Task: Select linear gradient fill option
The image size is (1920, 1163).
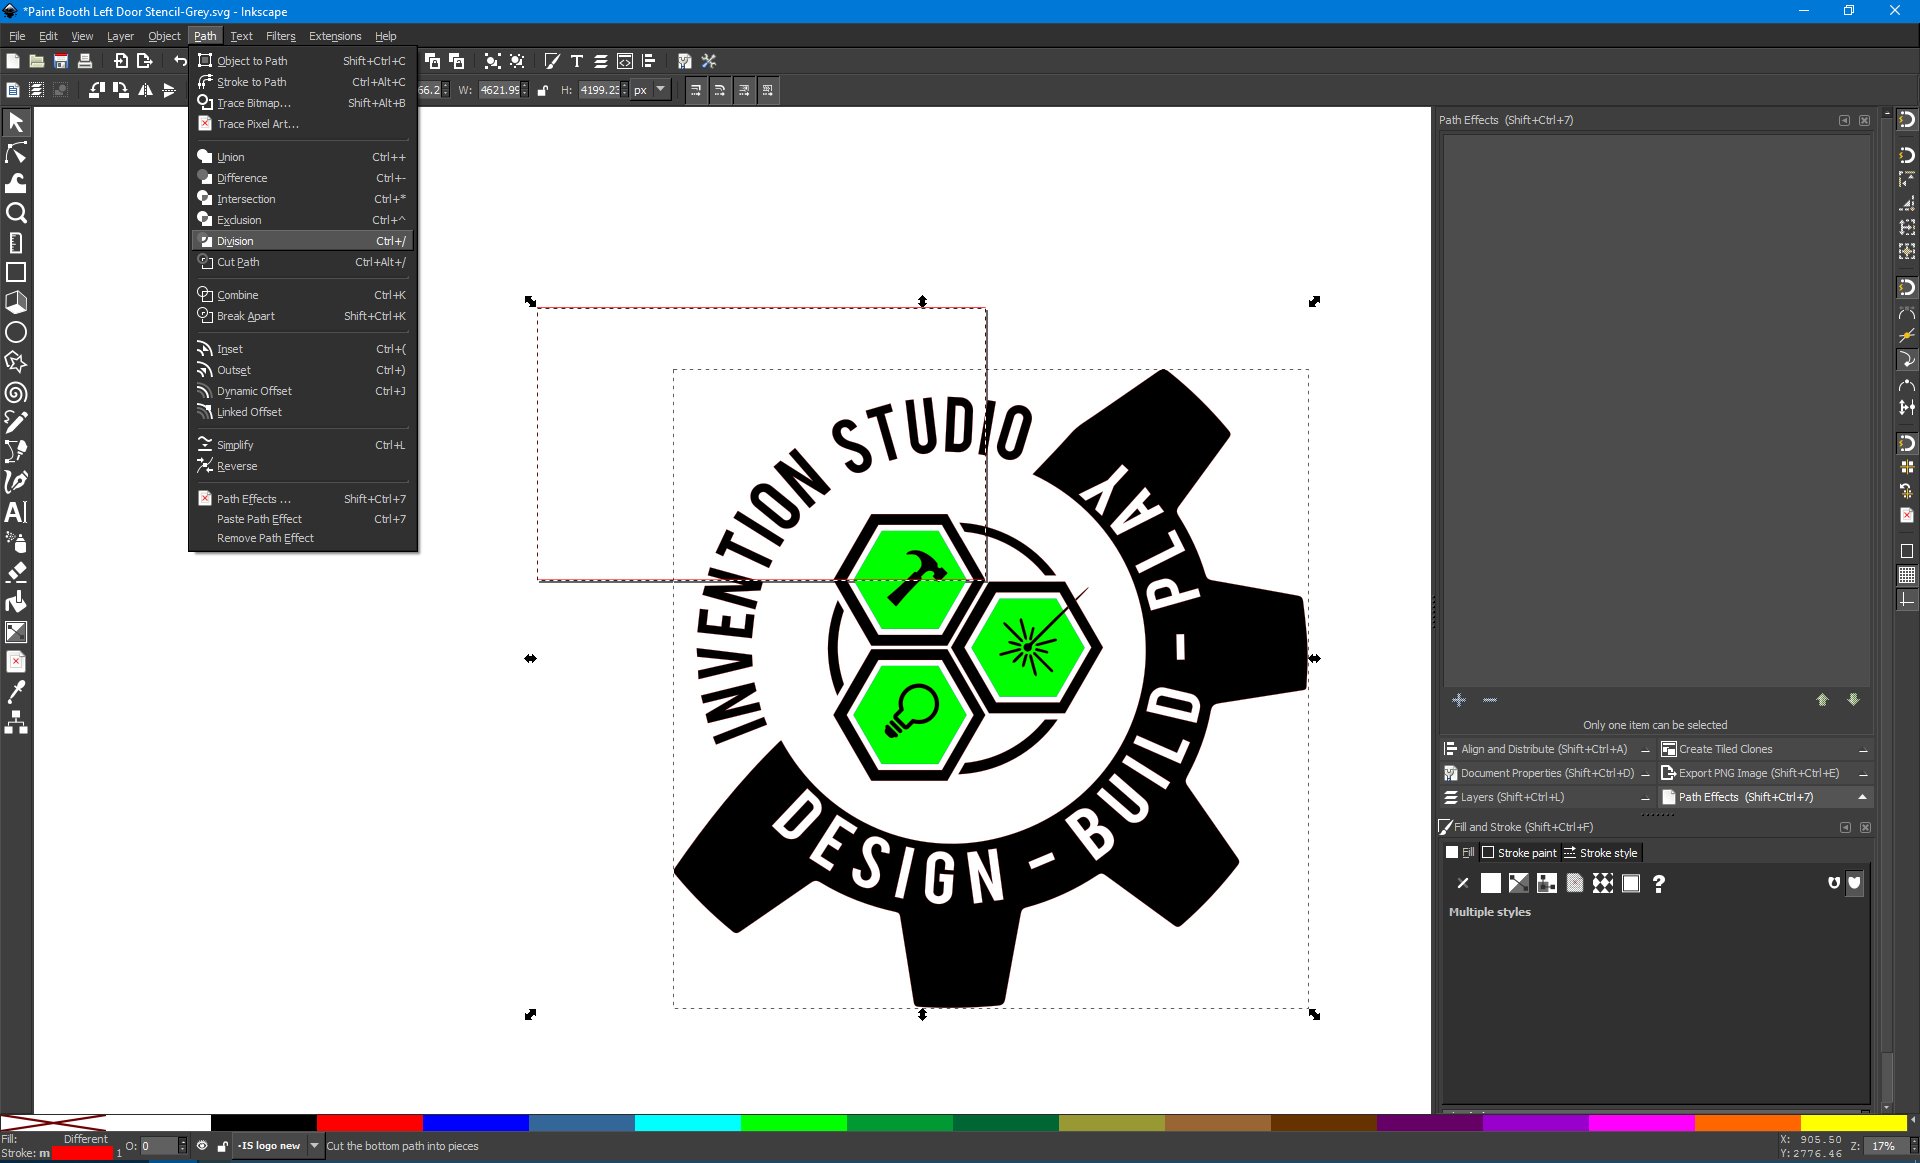Action: click(1519, 883)
